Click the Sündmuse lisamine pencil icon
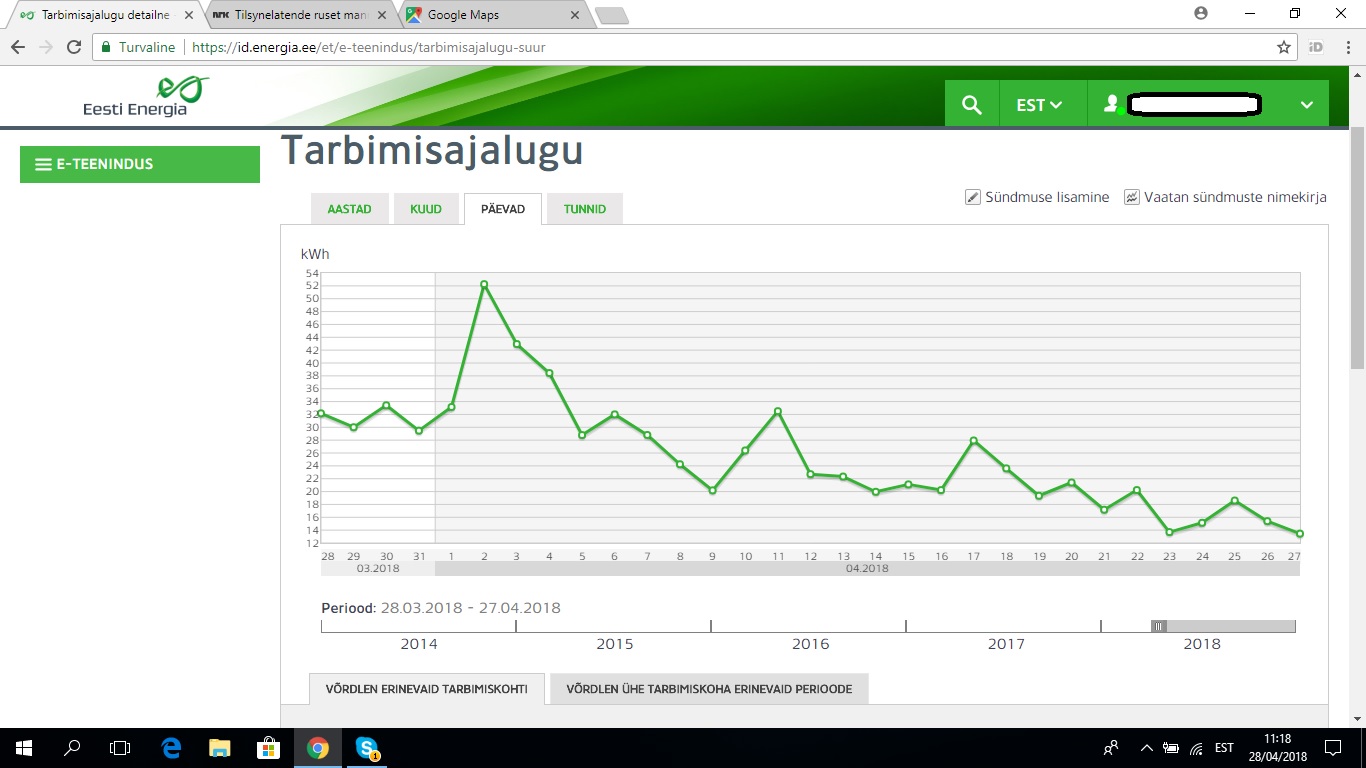 (972, 197)
